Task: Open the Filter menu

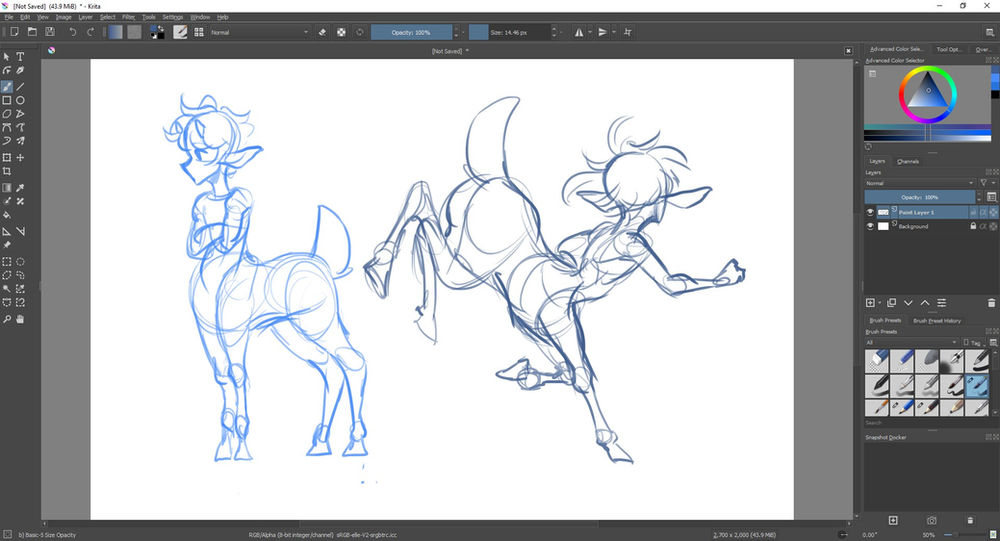Action: (x=129, y=17)
